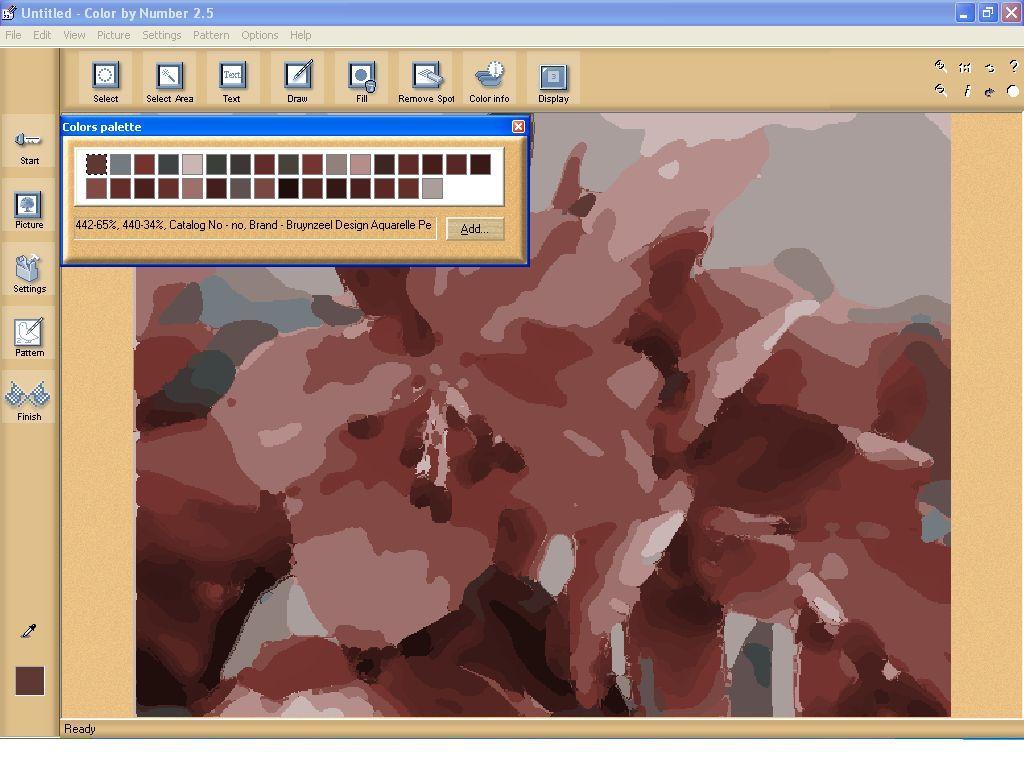The image size is (1024, 768).
Task: Zoom in with the plus magnifier
Action: click(940, 65)
